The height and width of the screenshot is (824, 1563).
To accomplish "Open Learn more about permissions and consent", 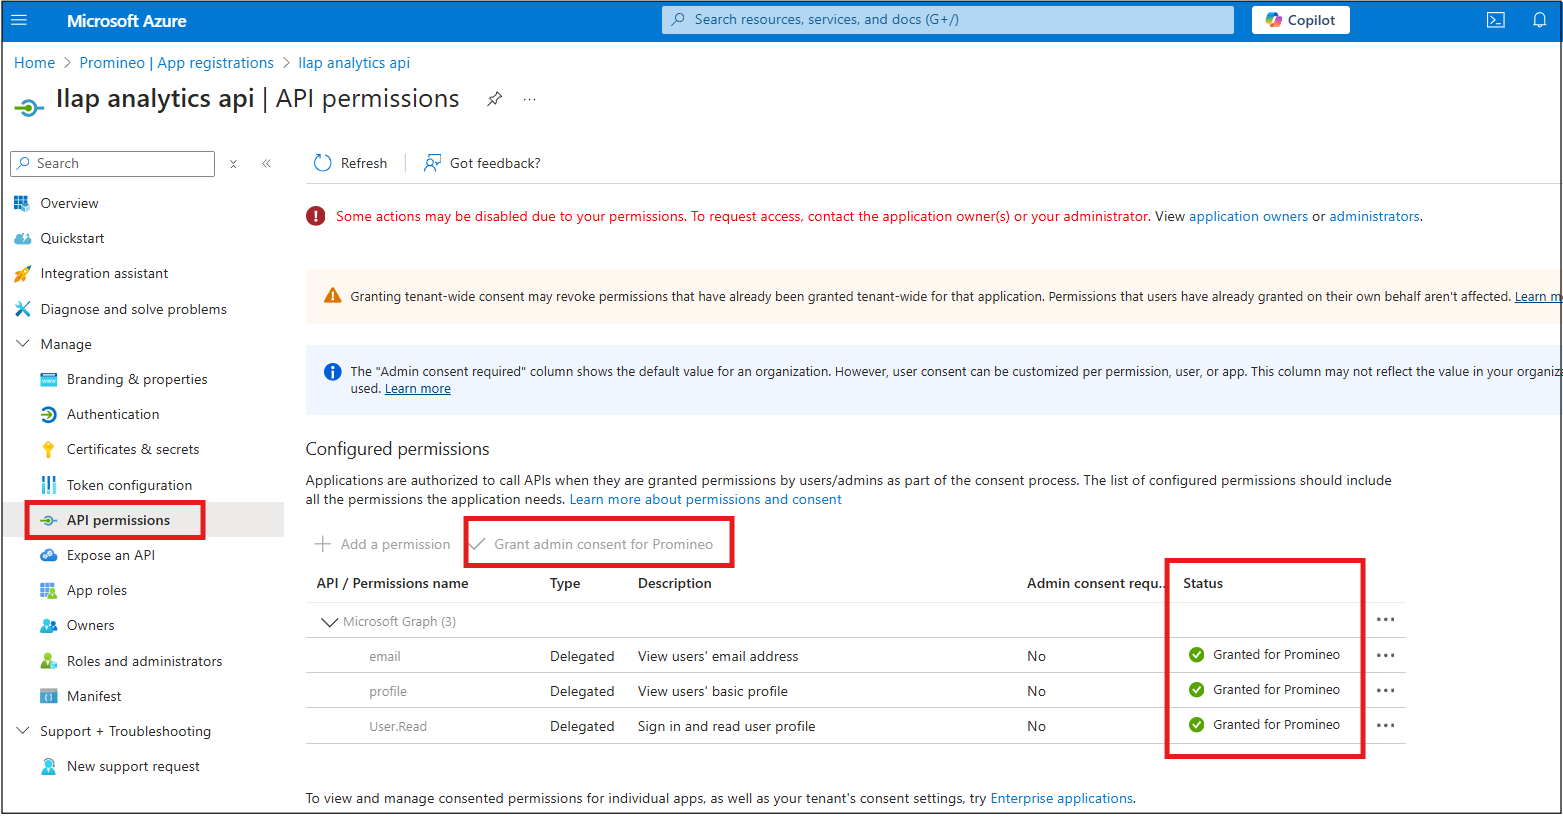I will point(706,499).
